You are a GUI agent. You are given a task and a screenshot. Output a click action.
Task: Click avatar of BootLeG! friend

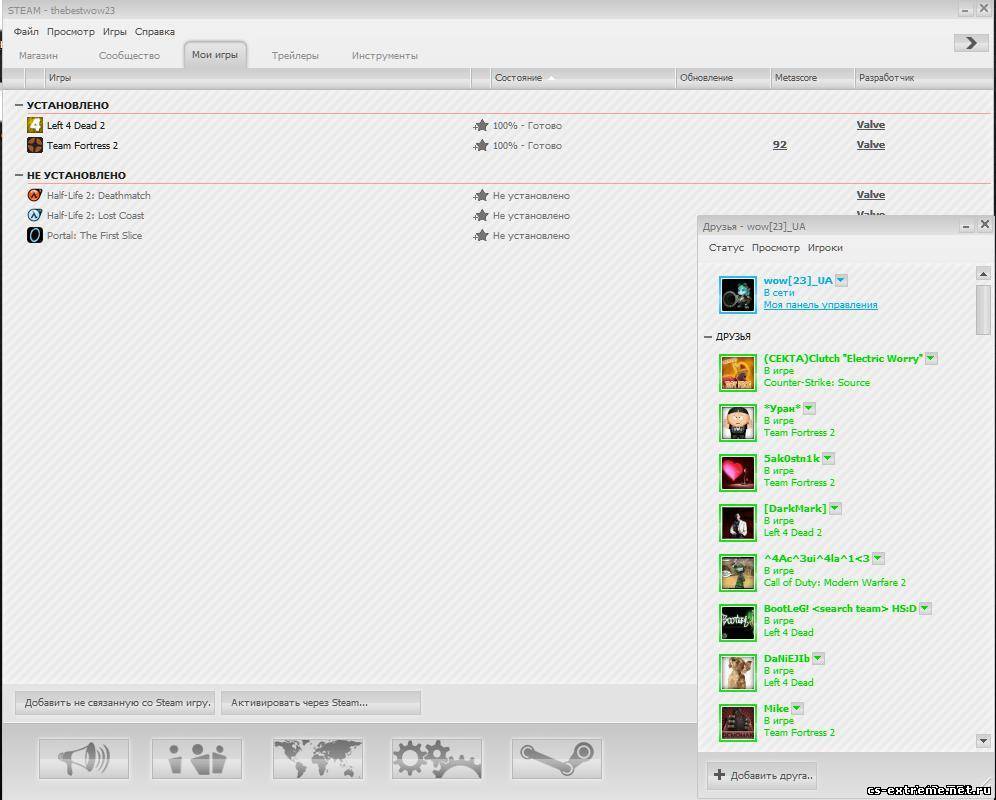[x=737, y=623]
